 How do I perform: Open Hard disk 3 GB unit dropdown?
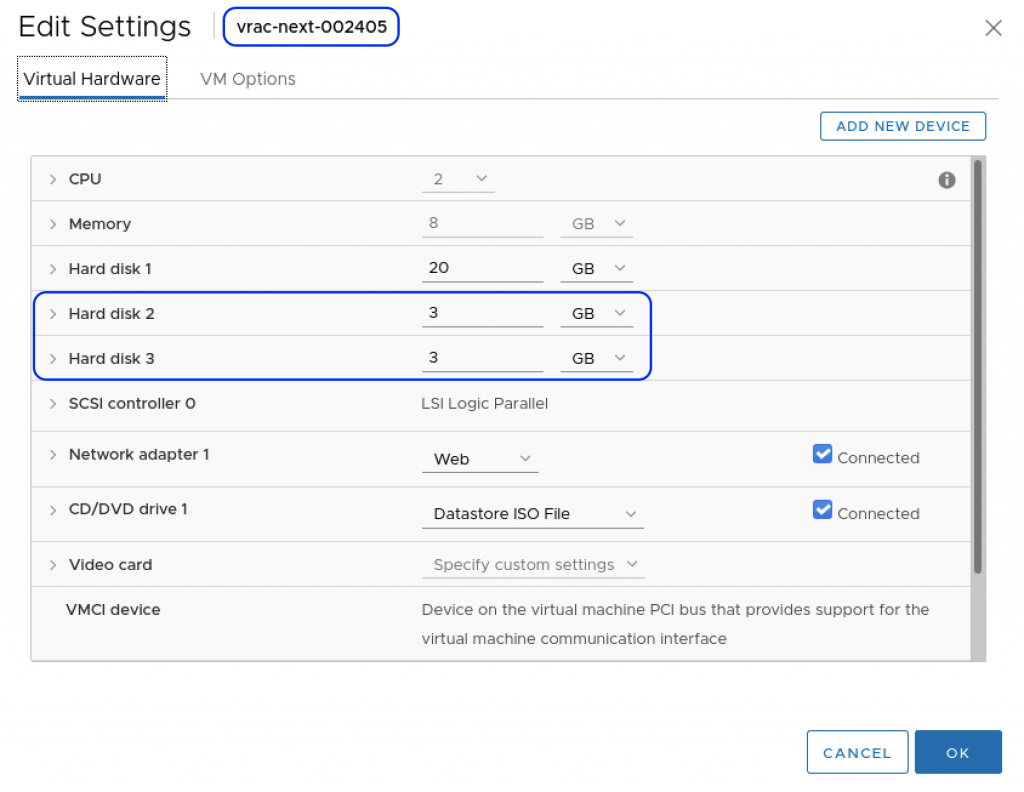tap(597, 358)
